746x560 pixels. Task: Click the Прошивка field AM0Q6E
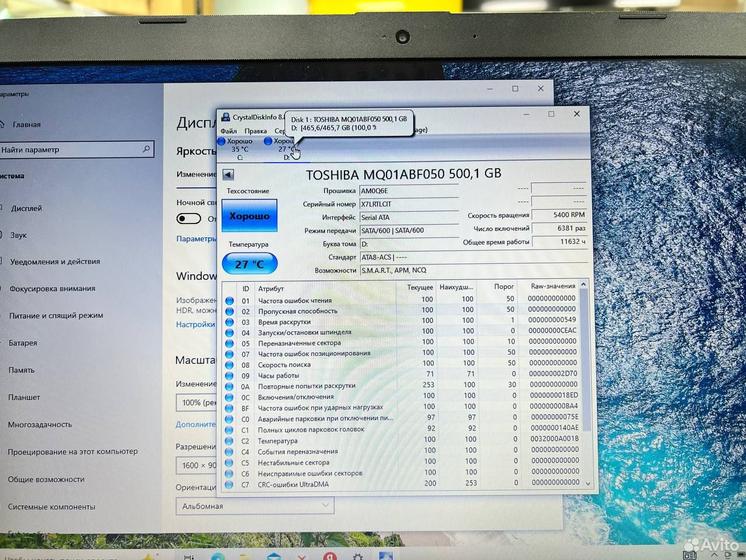tap(408, 191)
